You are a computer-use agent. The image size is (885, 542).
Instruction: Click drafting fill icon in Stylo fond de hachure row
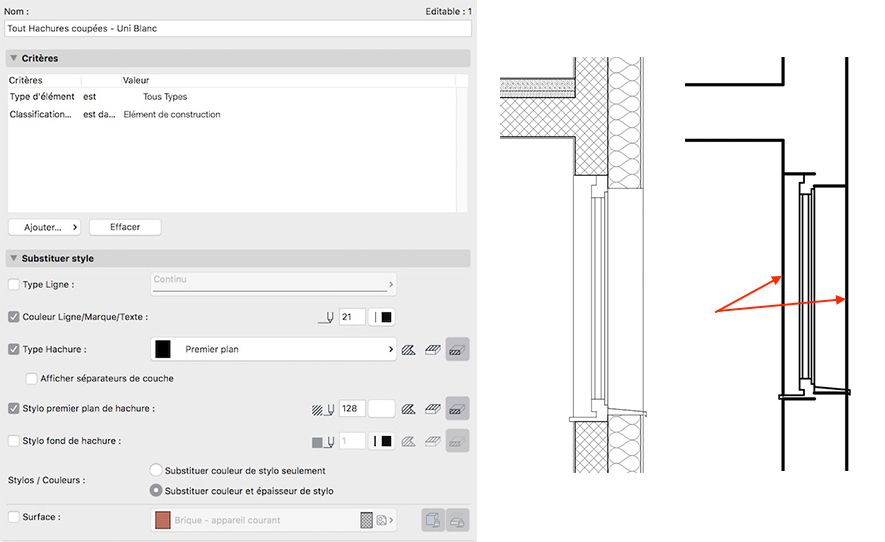pos(409,442)
